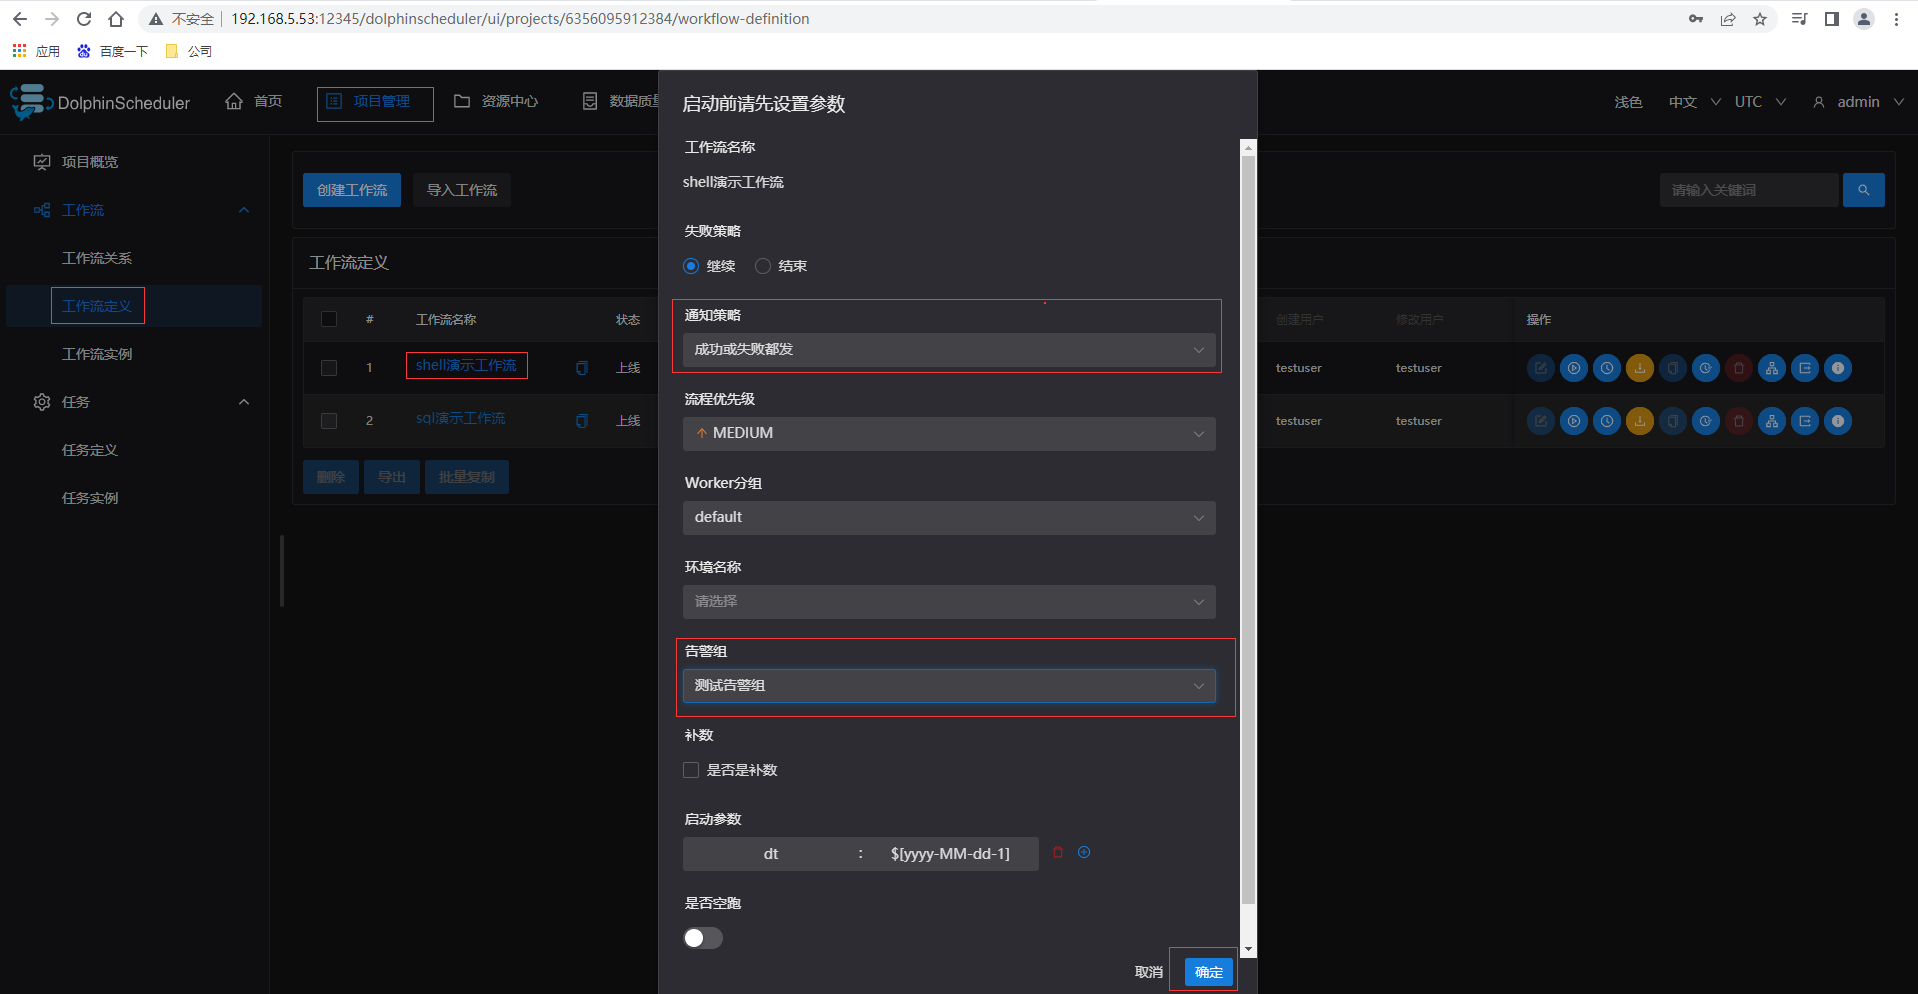Click the dialog's vertical scrollbar down arrow
1918x994 pixels.
1248,949
